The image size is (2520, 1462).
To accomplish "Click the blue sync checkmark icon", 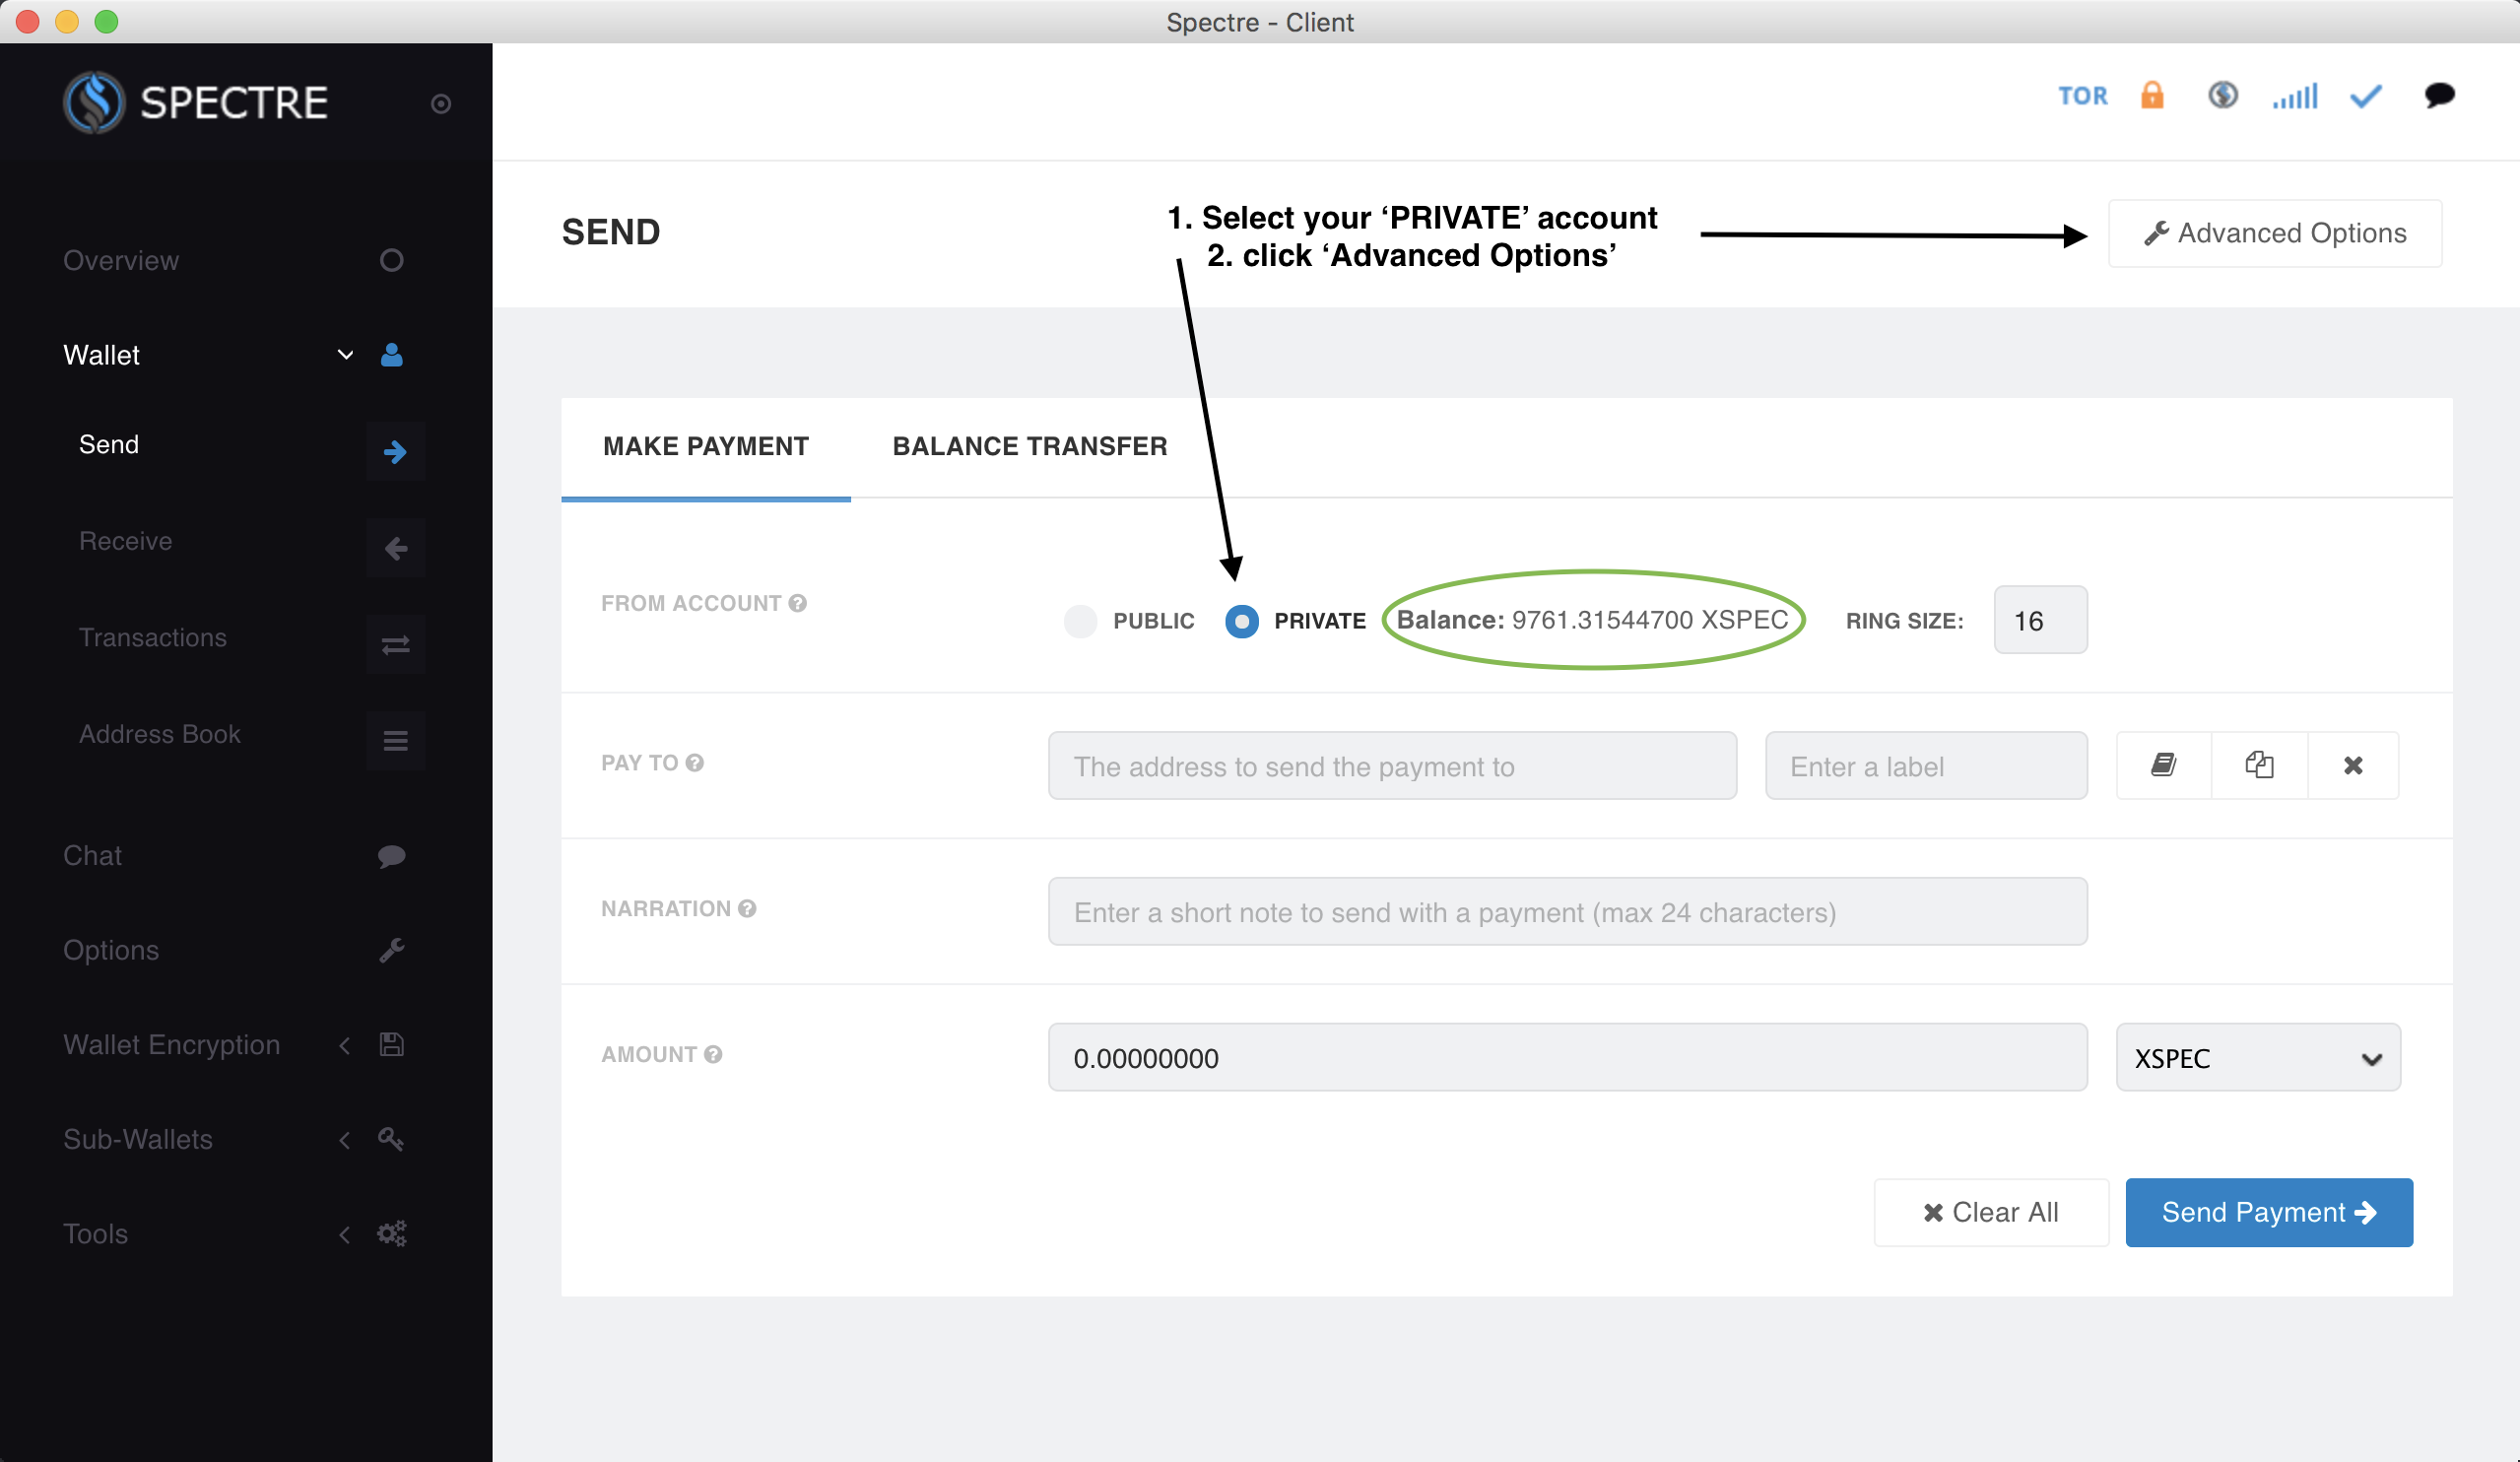I will 2366,96.
